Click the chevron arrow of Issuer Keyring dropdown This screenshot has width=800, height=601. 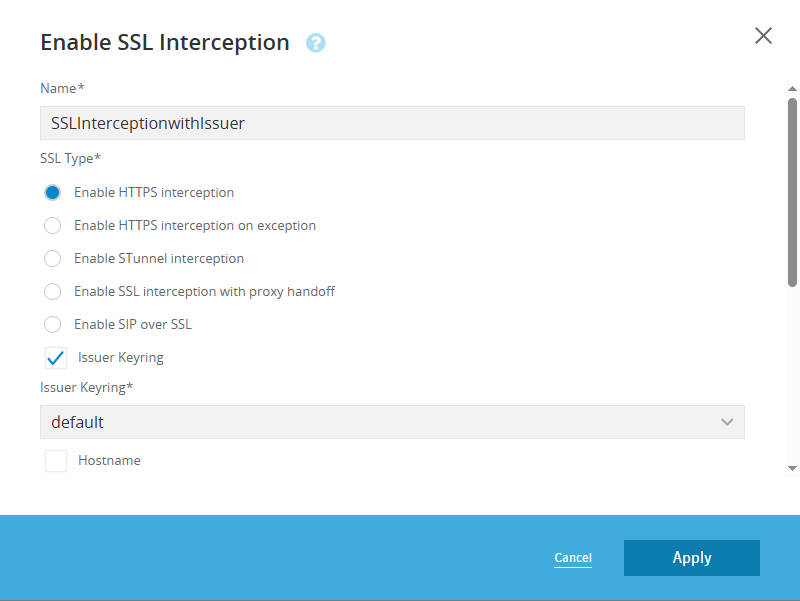[727, 422]
